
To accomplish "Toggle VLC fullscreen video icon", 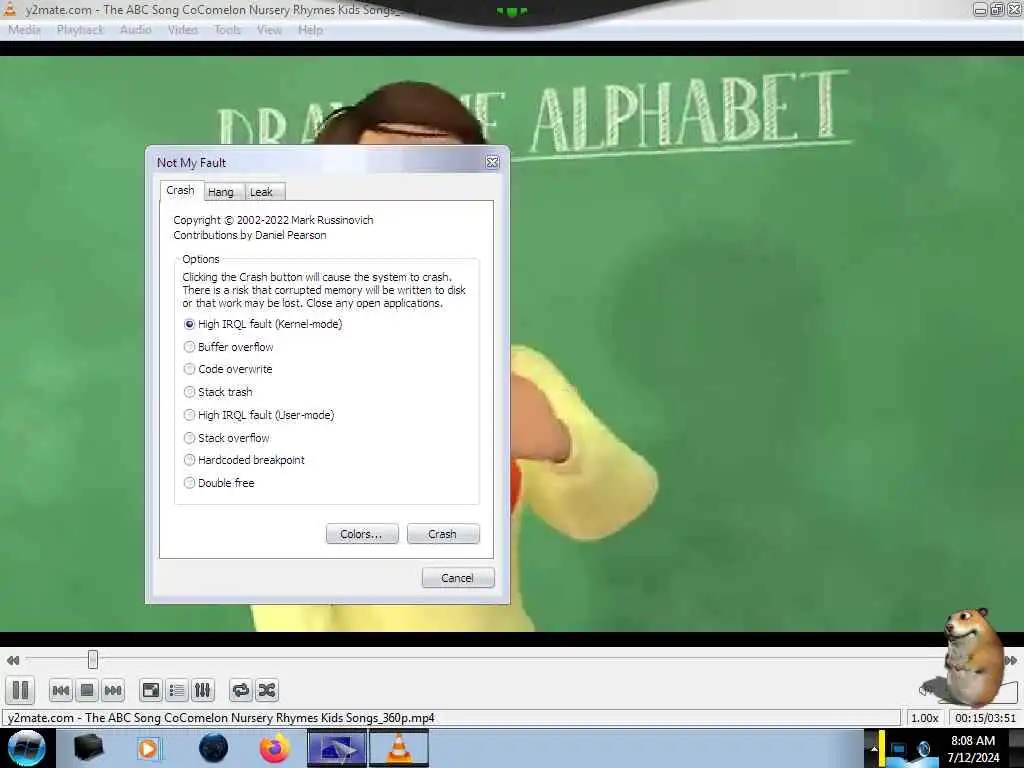I will click(x=151, y=690).
